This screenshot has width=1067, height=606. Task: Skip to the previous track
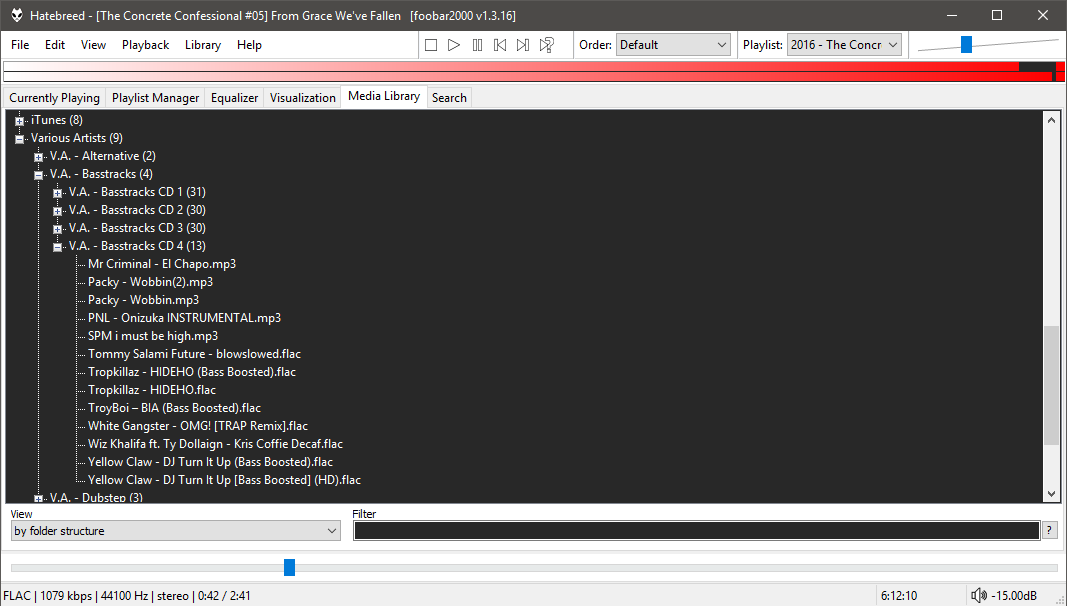pos(500,45)
